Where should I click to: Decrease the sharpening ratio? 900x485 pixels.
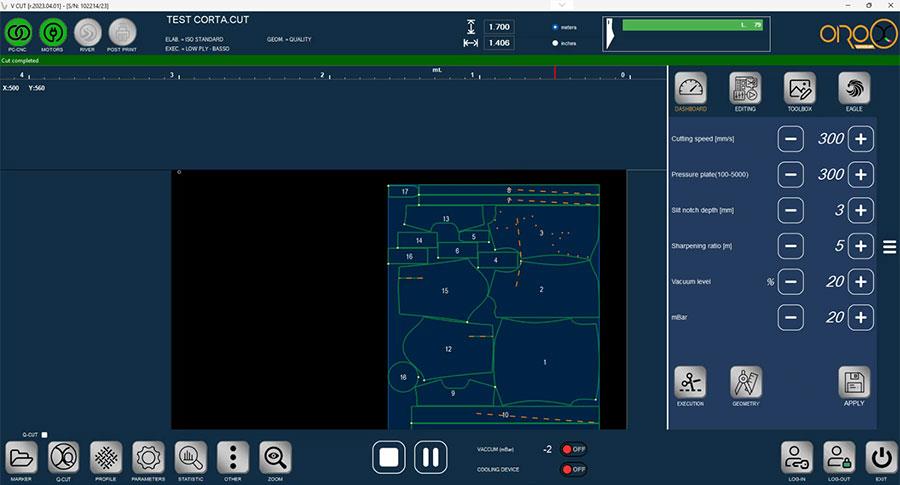[790, 246]
